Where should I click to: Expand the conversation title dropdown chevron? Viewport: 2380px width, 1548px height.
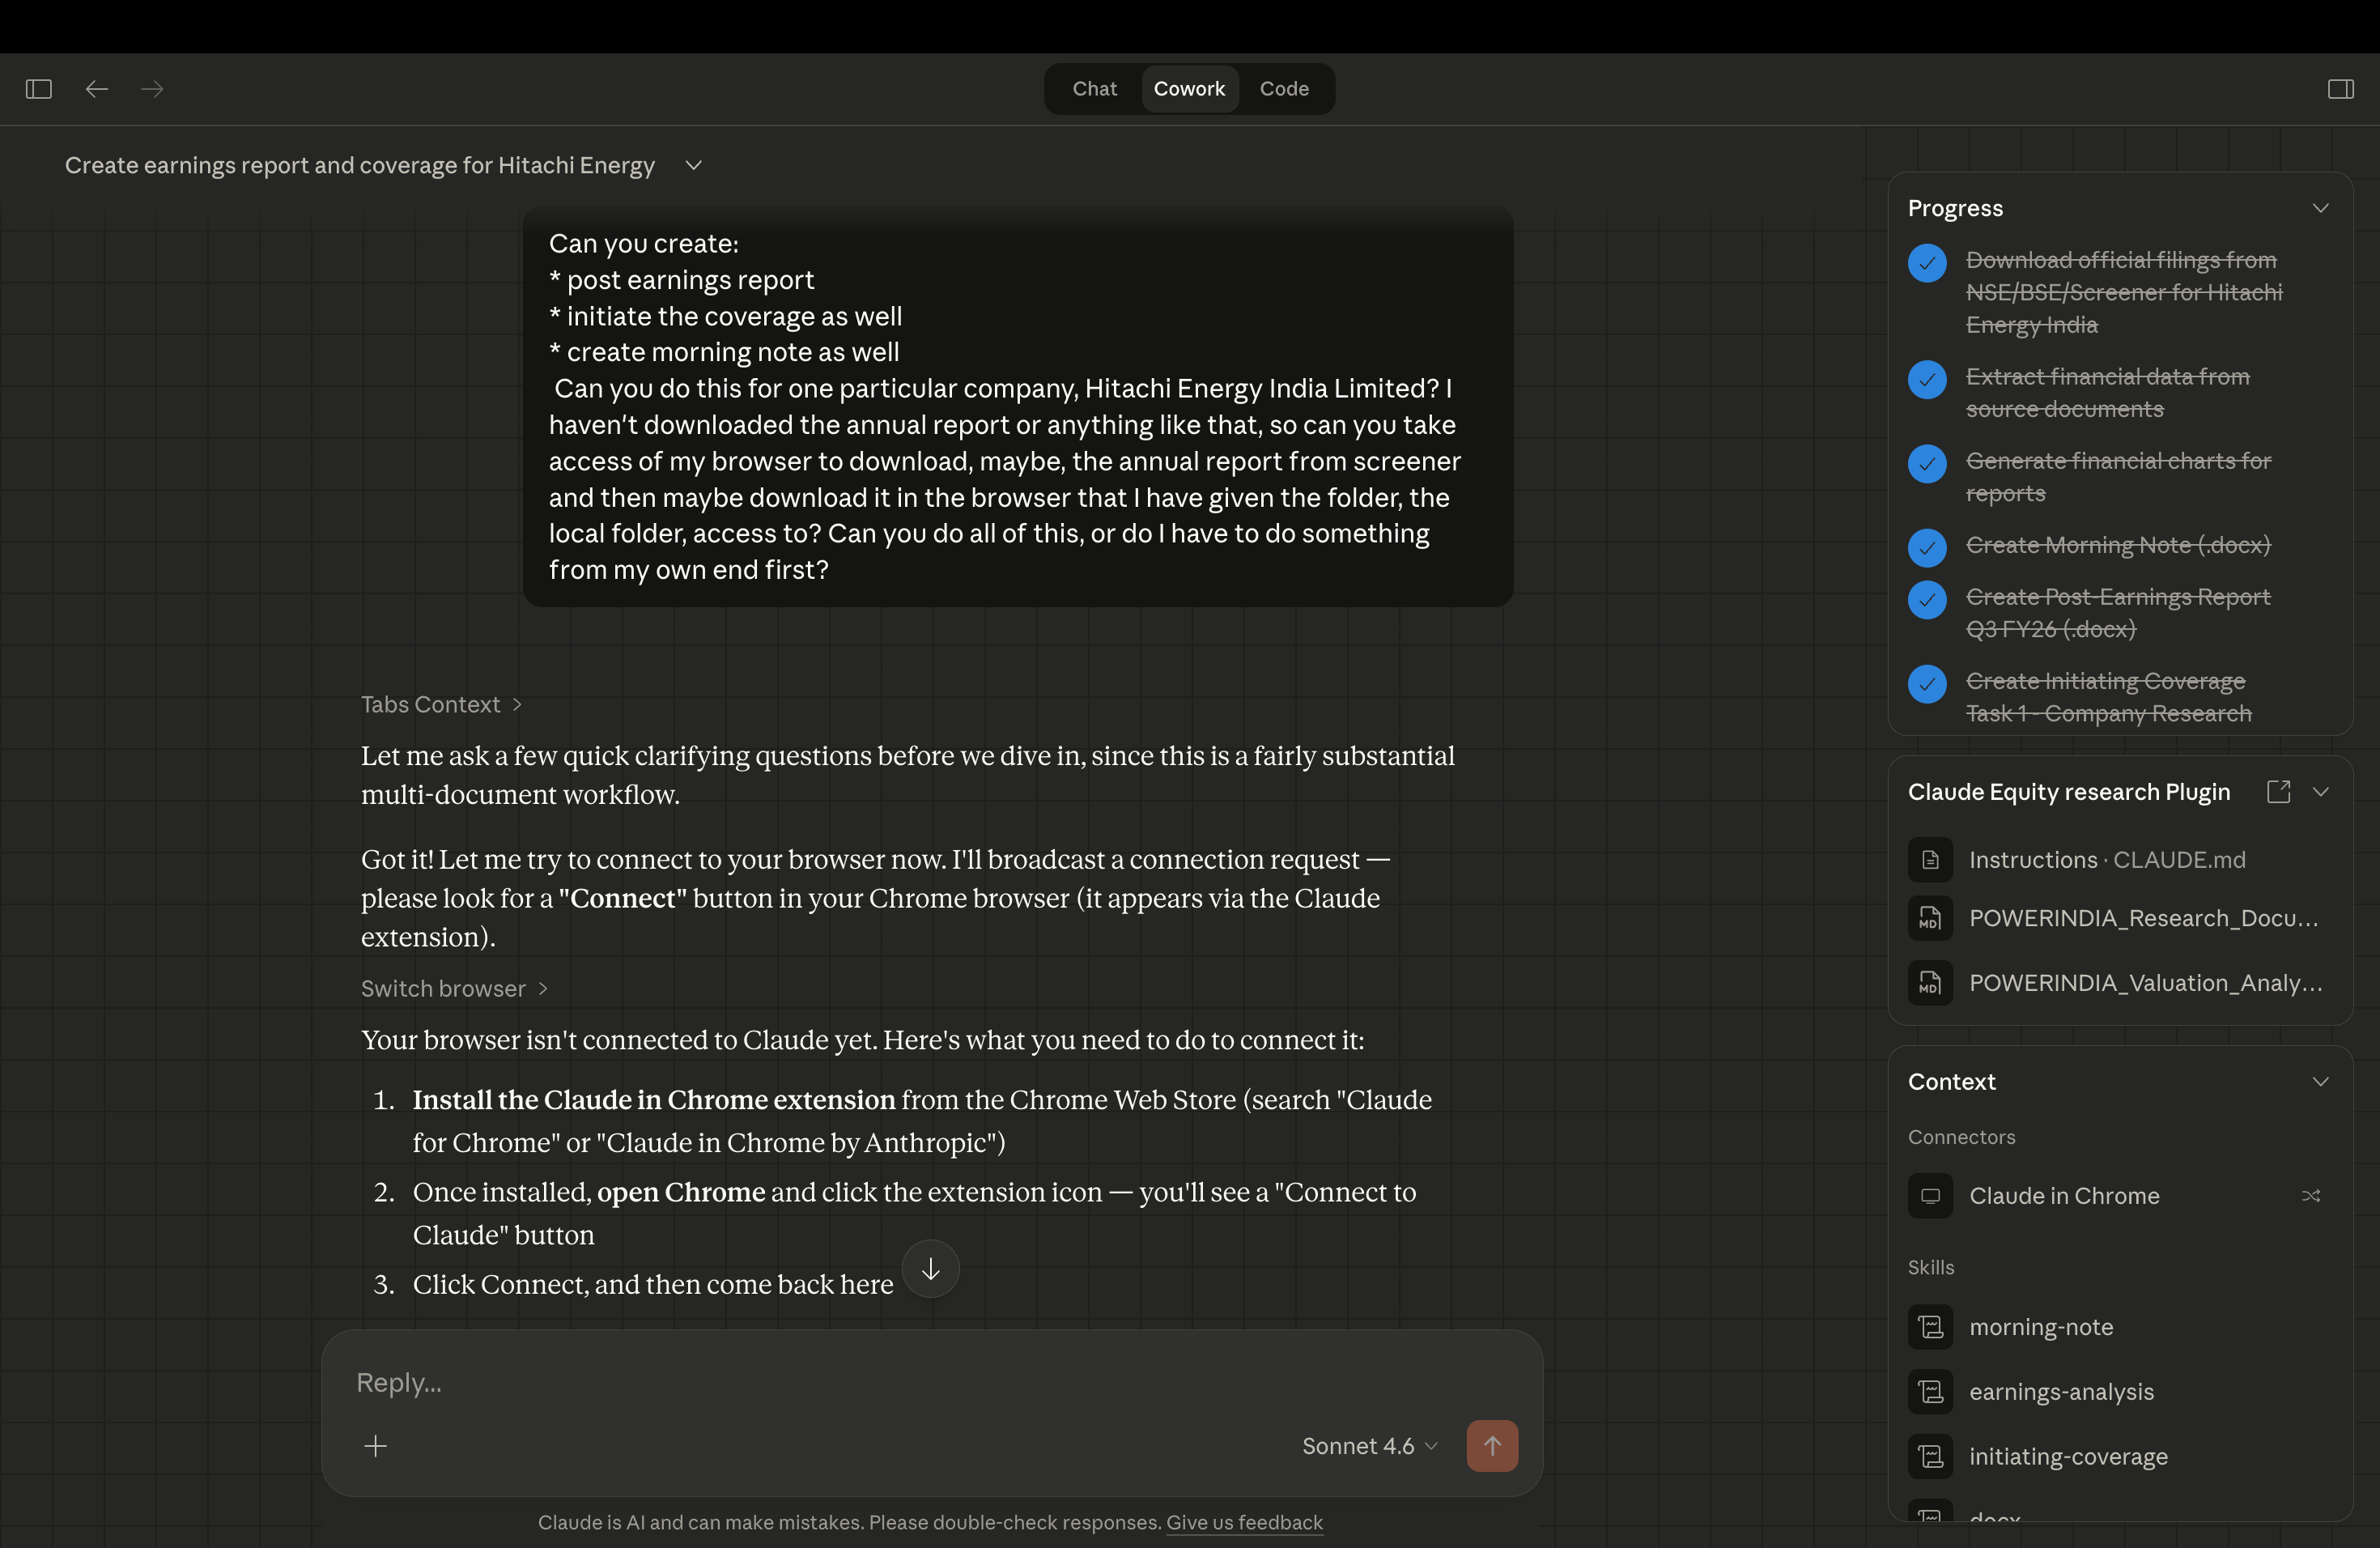point(693,165)
